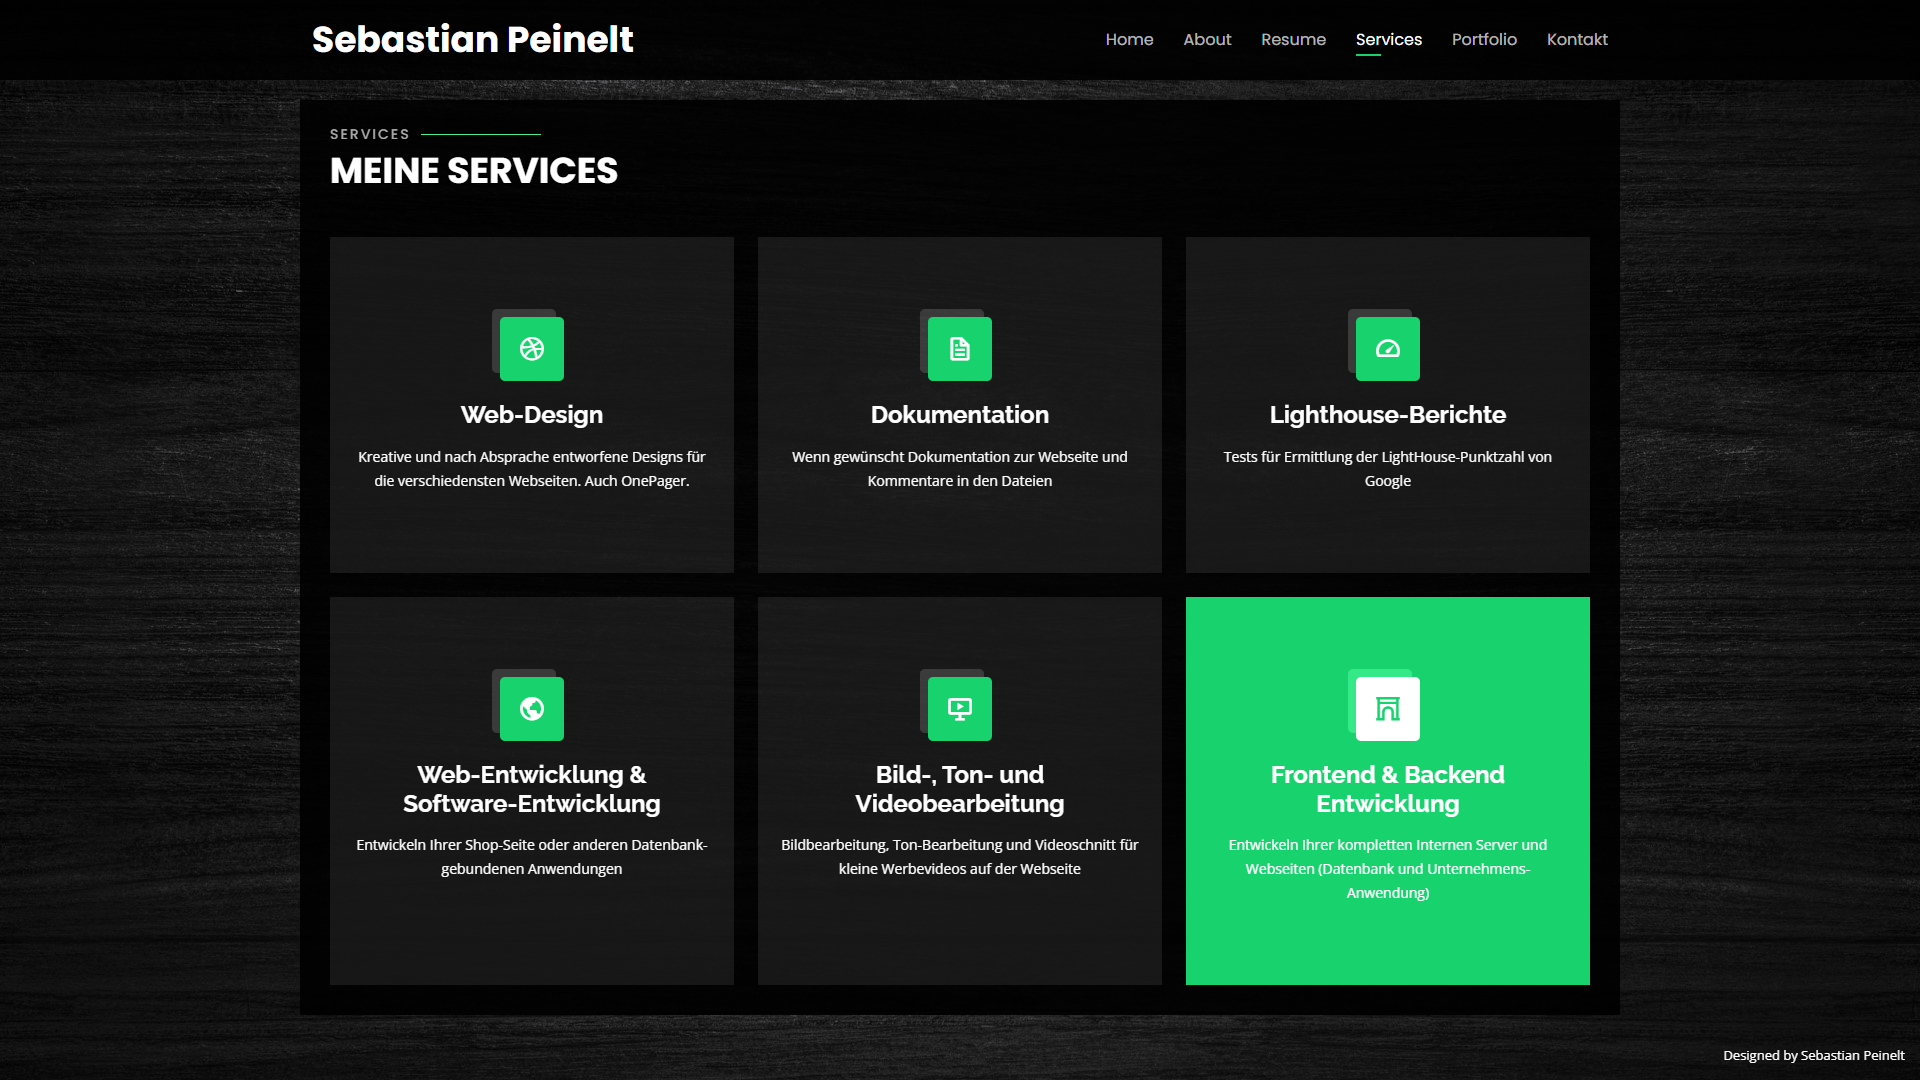The width and height of the screenshot is (1920, 1080).
Task: Navigate to Kontakt in the menu
Action: pos(1577,40)
